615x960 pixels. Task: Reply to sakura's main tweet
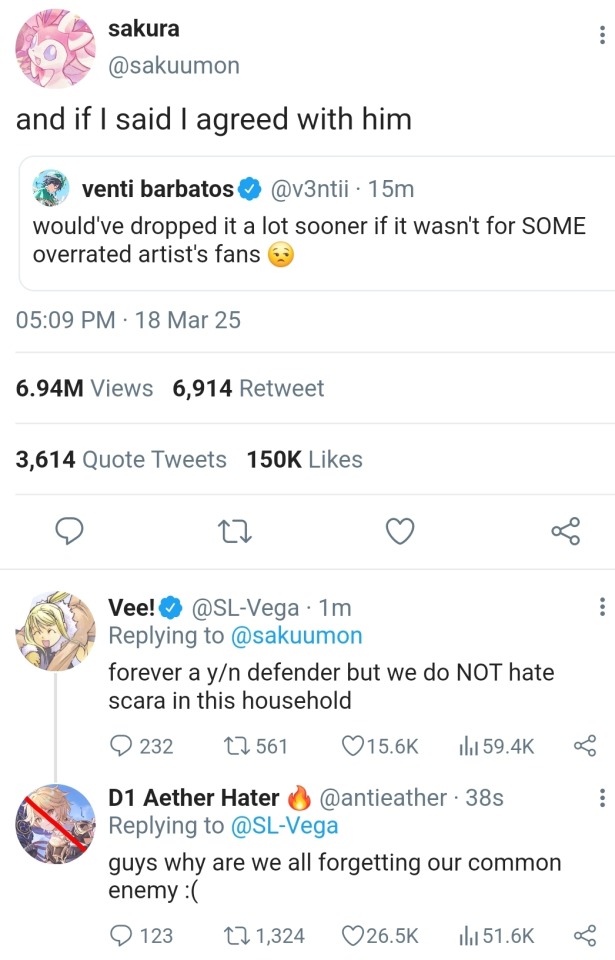click(x=67, y=530)
